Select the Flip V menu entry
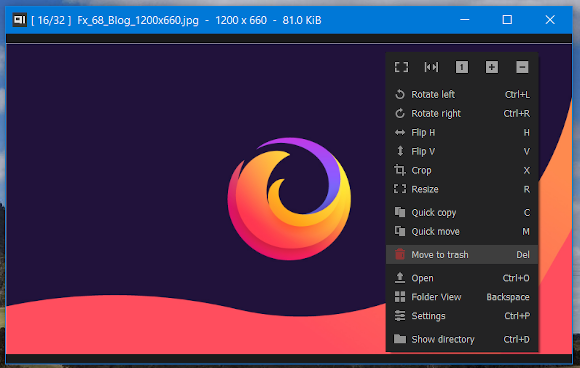580x368 pixels. pyautogui.click(x=462, y=151)
